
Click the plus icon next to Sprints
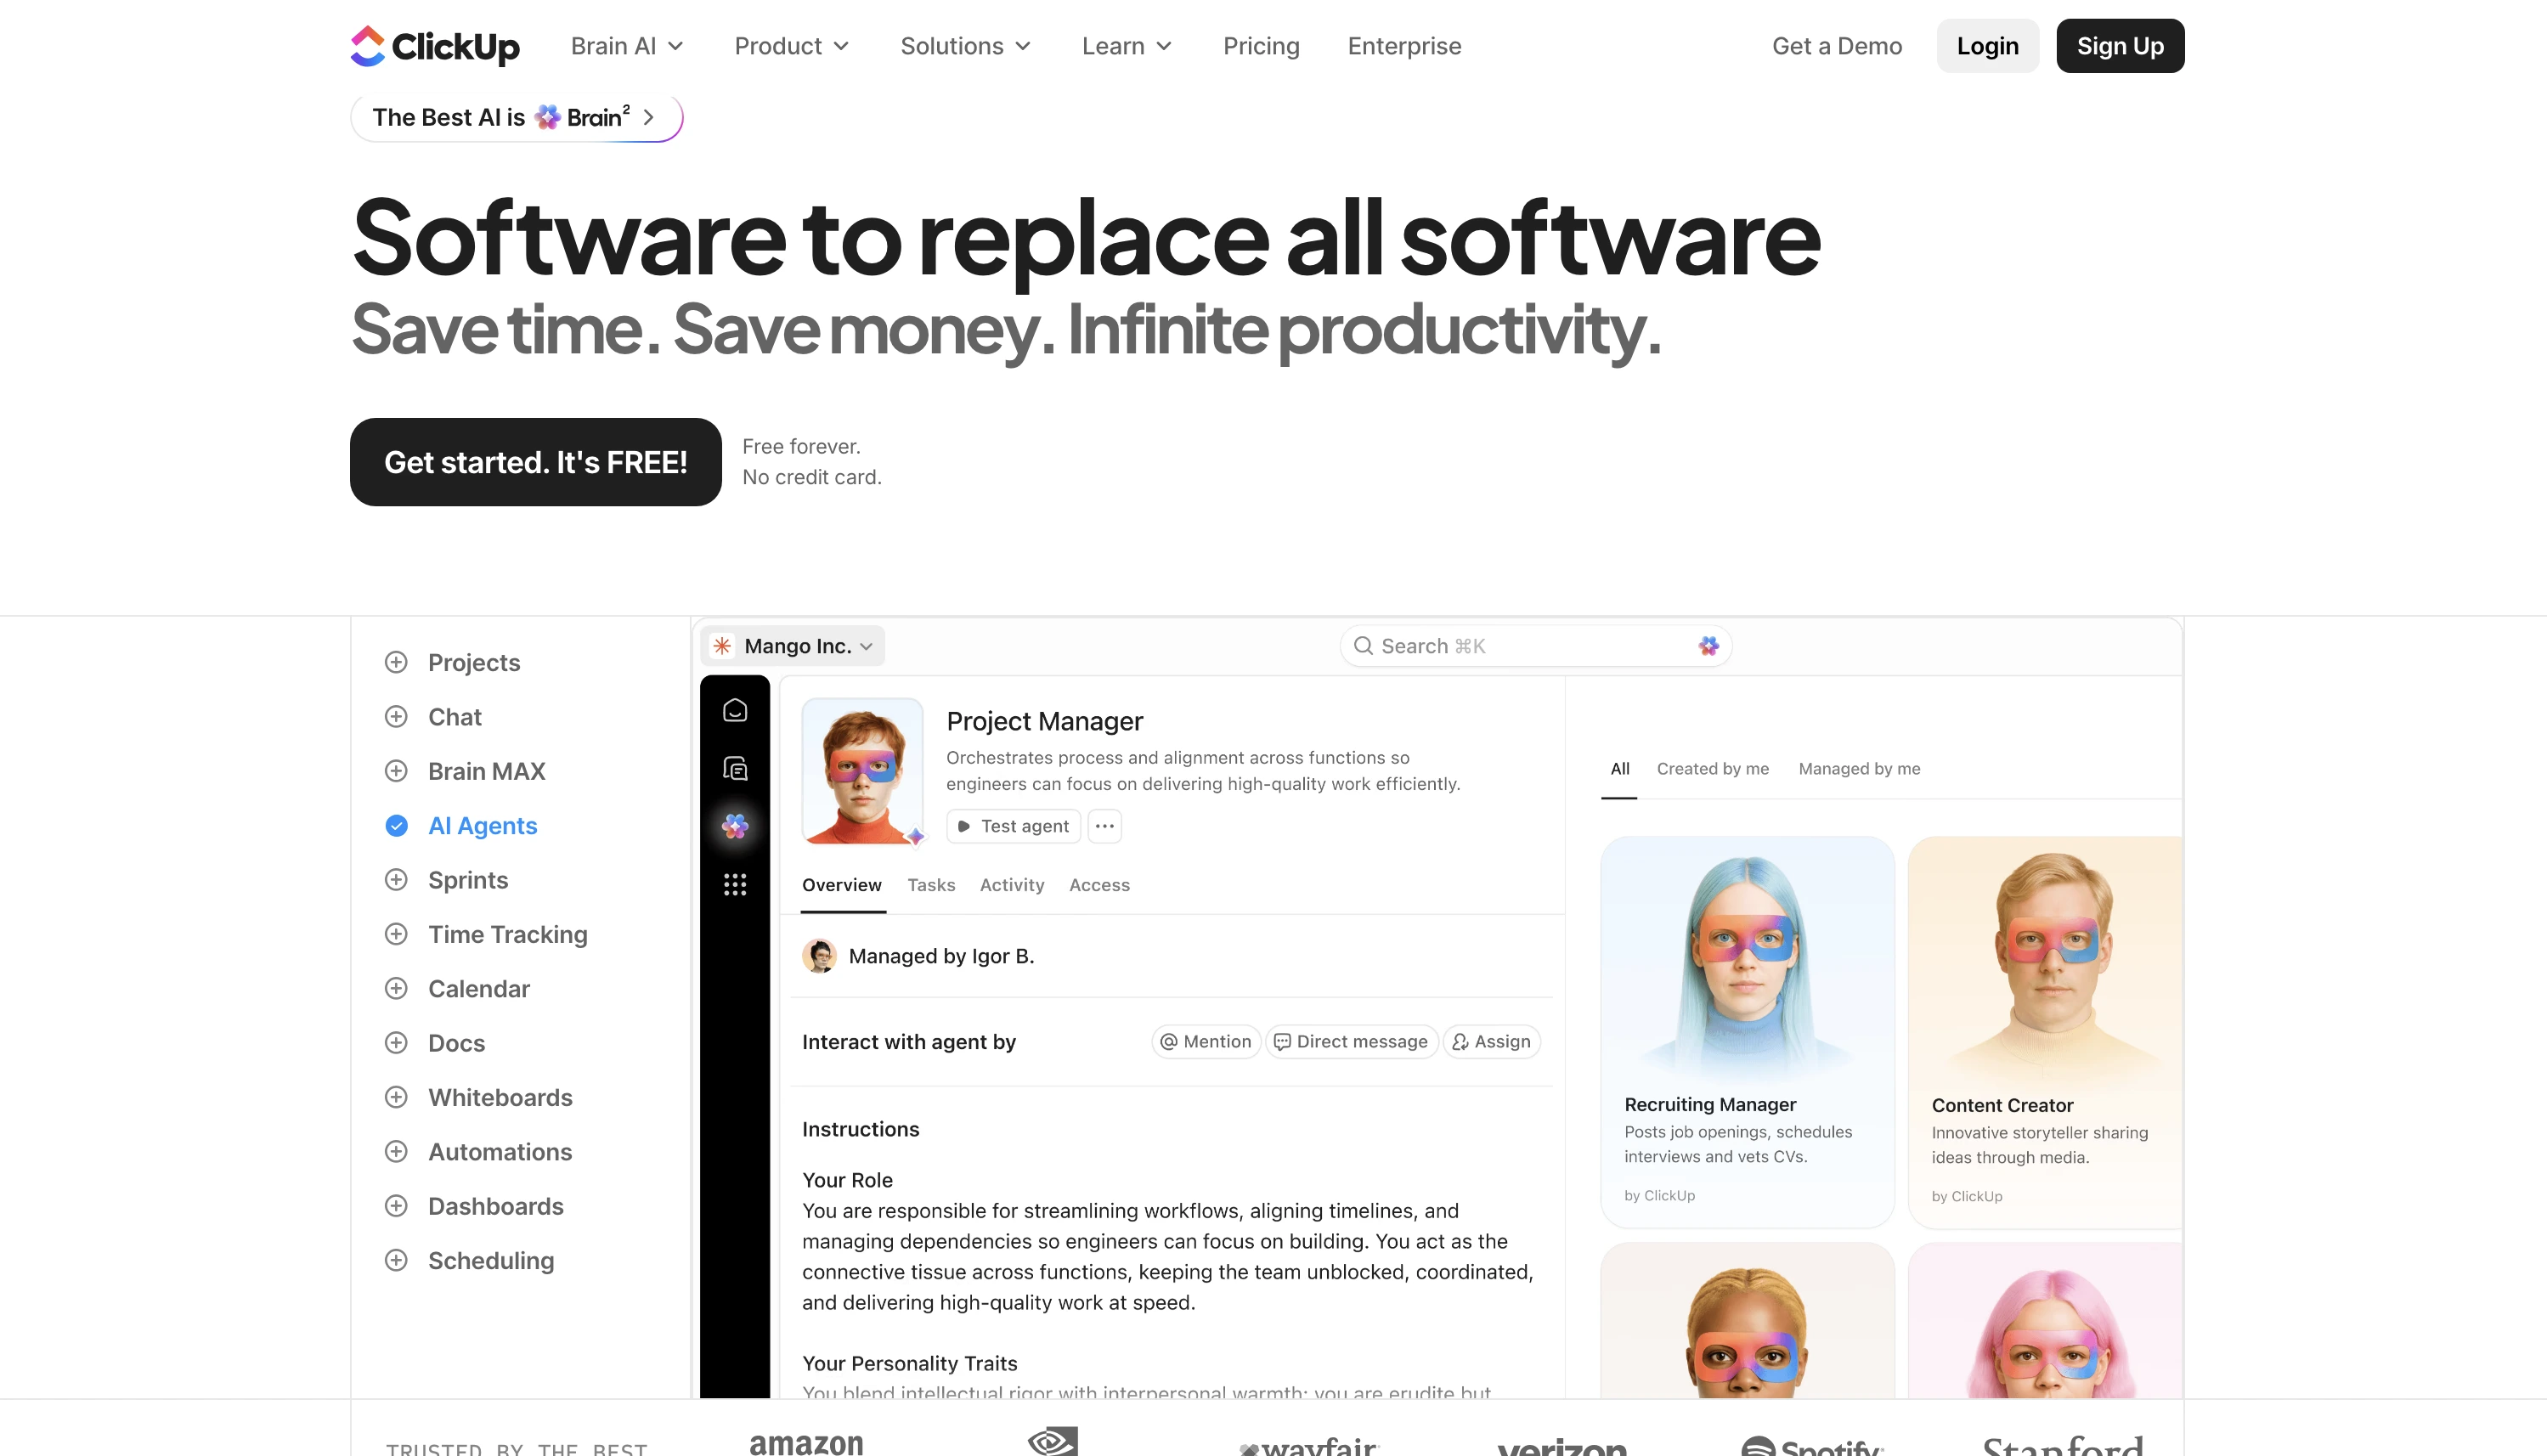pos(396,880)
